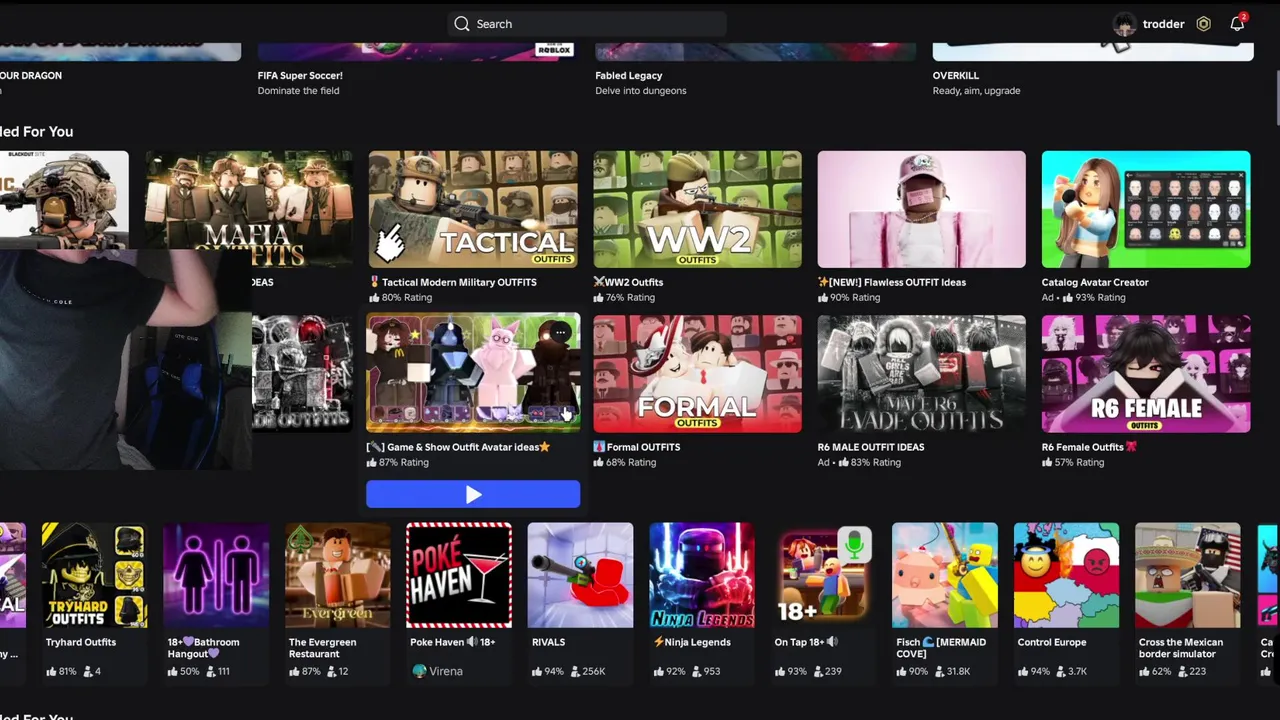
Task: Click player count icon under RIVALS
Action: click(574, 671)
